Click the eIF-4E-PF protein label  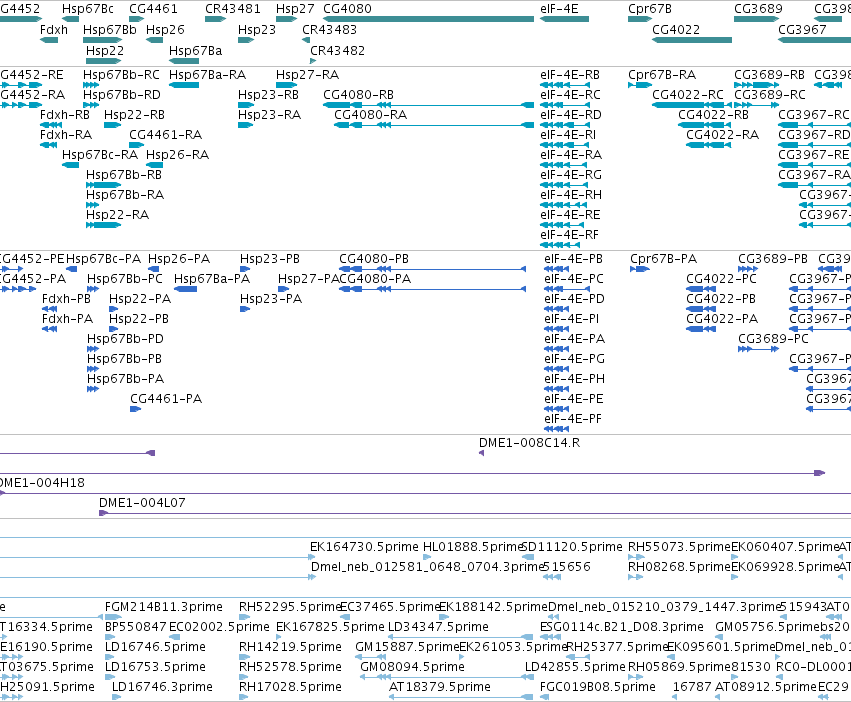[573, 419]
